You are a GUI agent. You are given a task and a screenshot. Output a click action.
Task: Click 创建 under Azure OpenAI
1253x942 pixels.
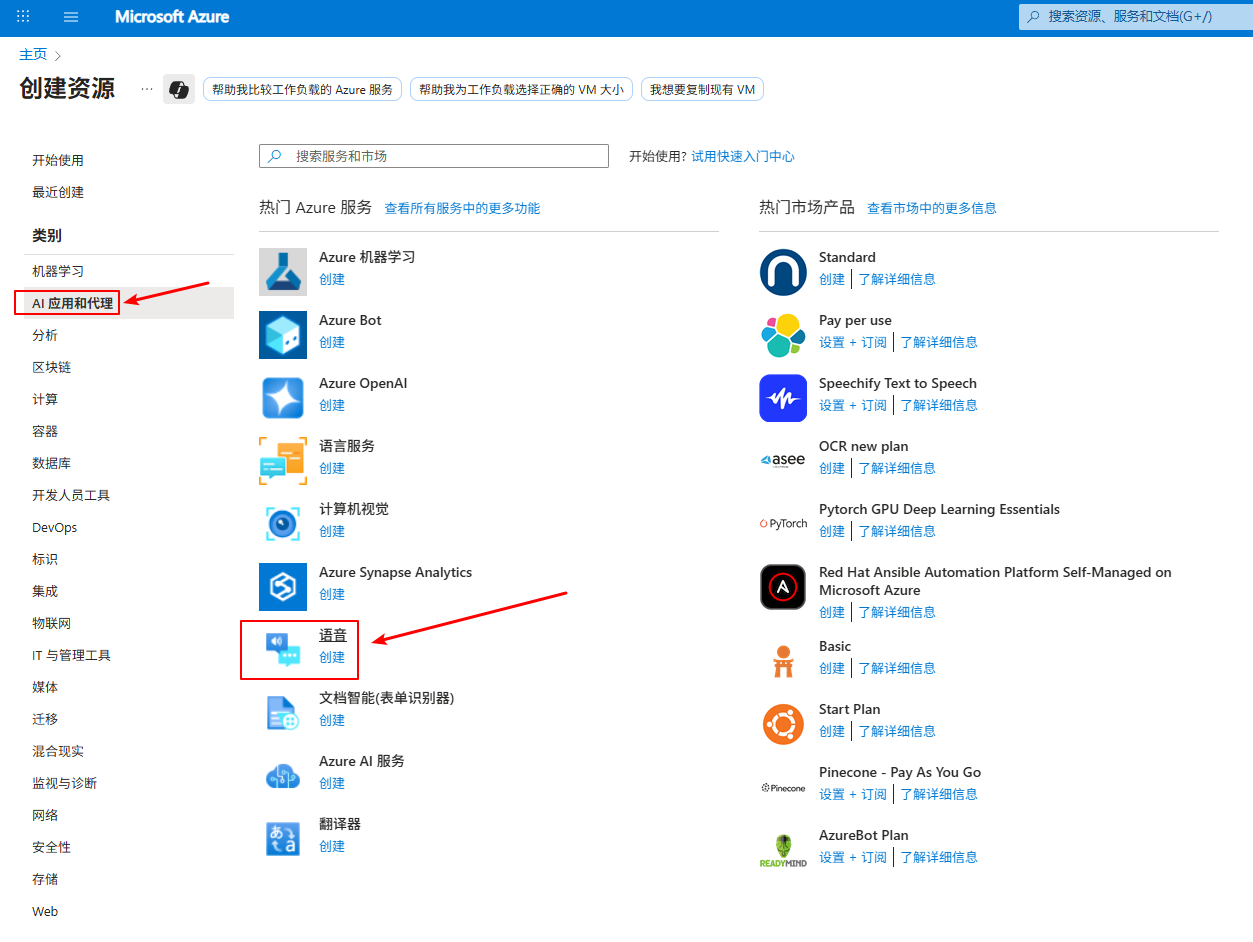(x=332, y=405)
